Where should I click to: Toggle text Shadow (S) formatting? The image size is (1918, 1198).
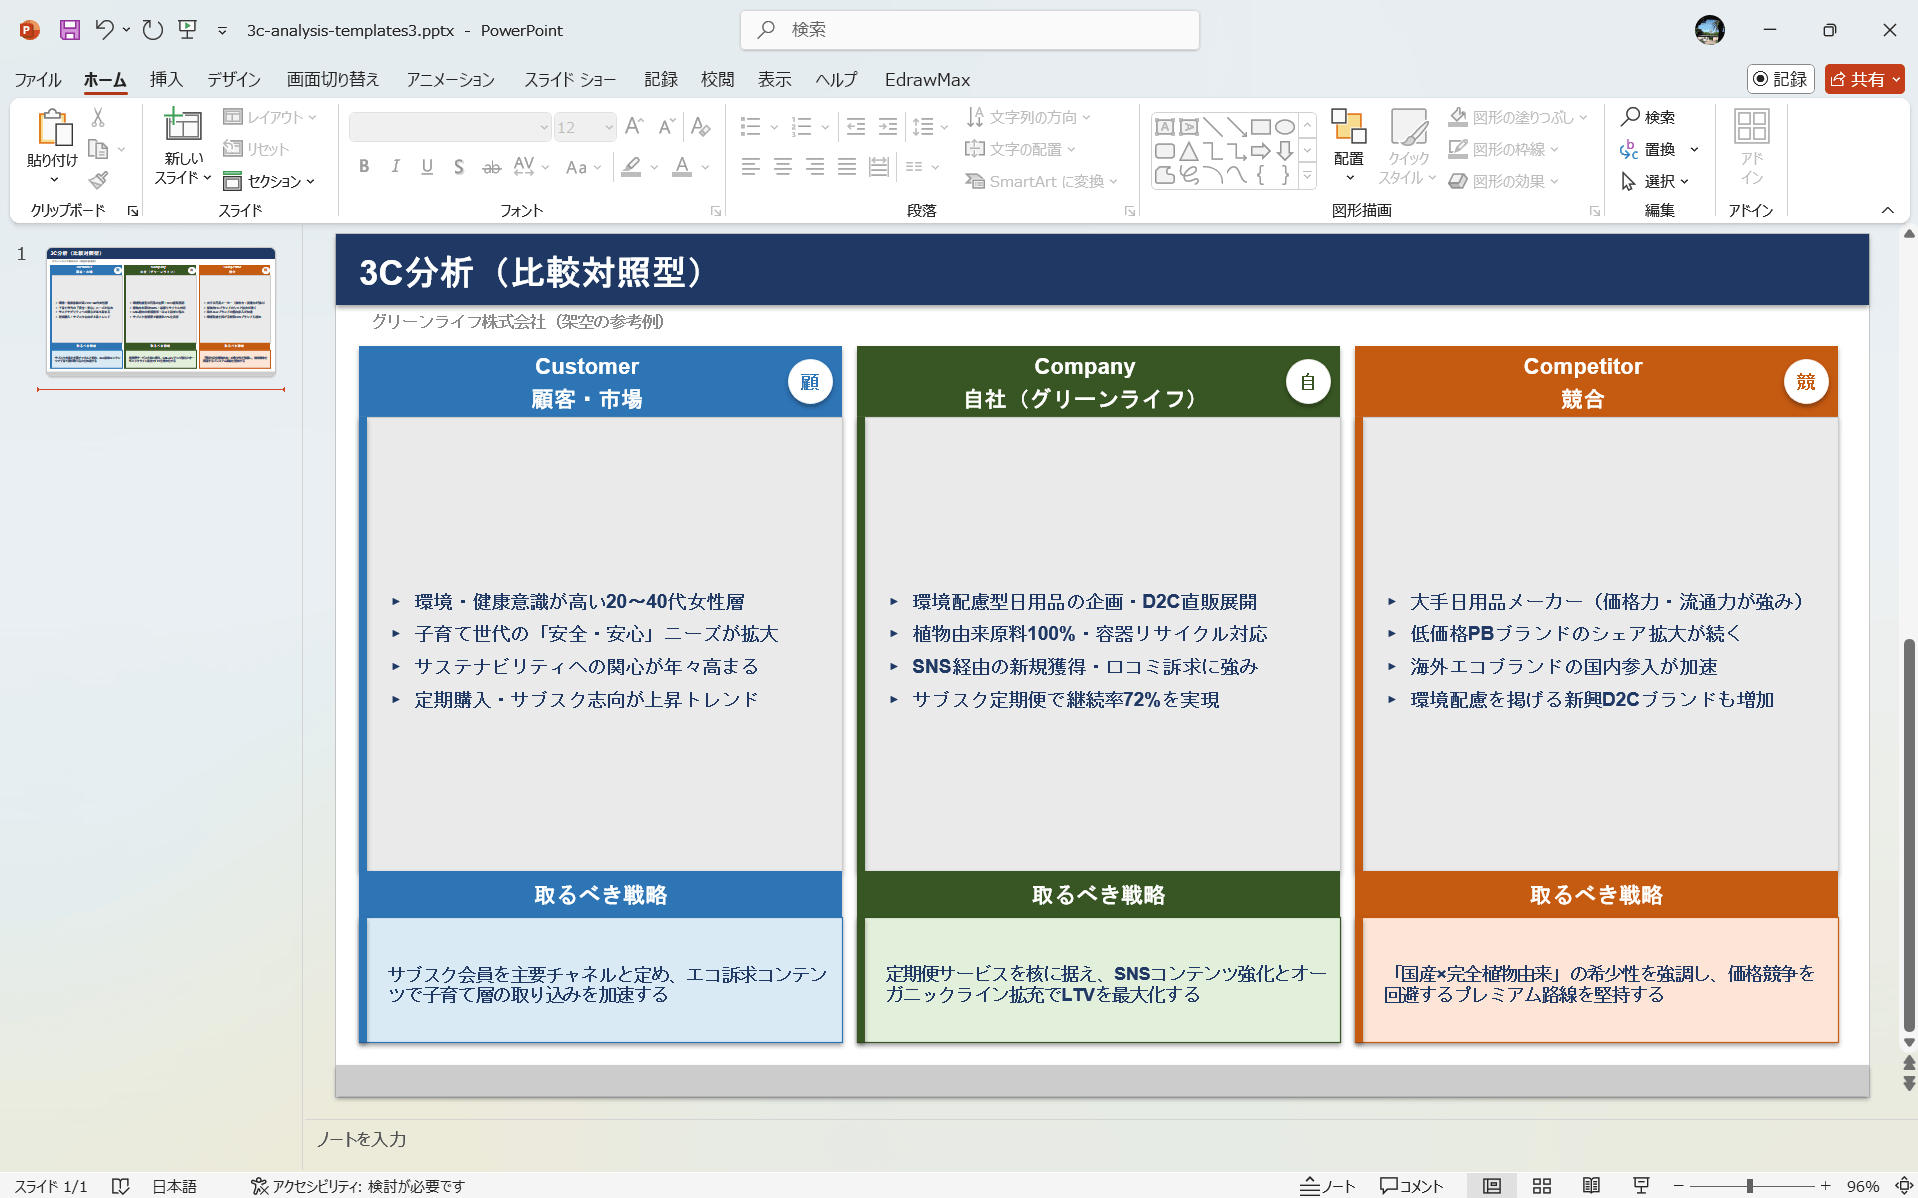(x=458, y=167)
